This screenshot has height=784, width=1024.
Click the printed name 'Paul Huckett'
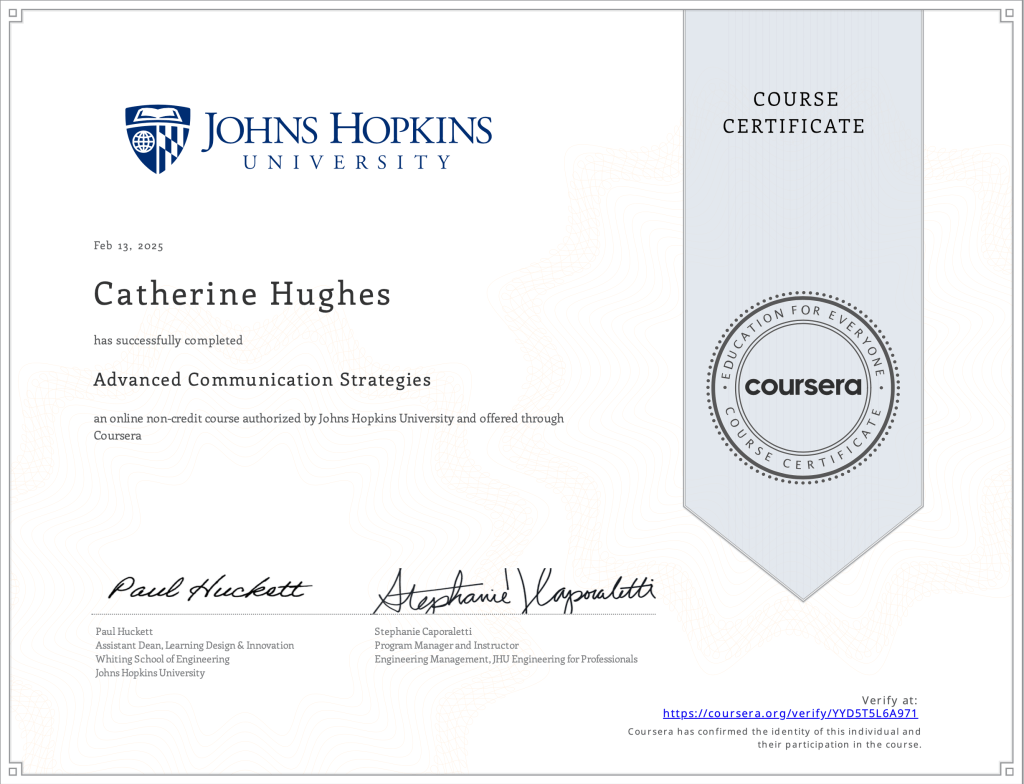(x=124, y=631)
